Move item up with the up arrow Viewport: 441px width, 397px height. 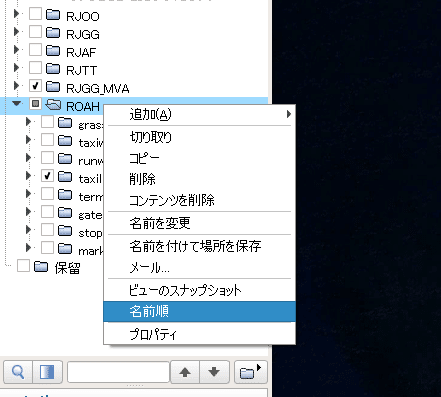(x=185, y=372)
